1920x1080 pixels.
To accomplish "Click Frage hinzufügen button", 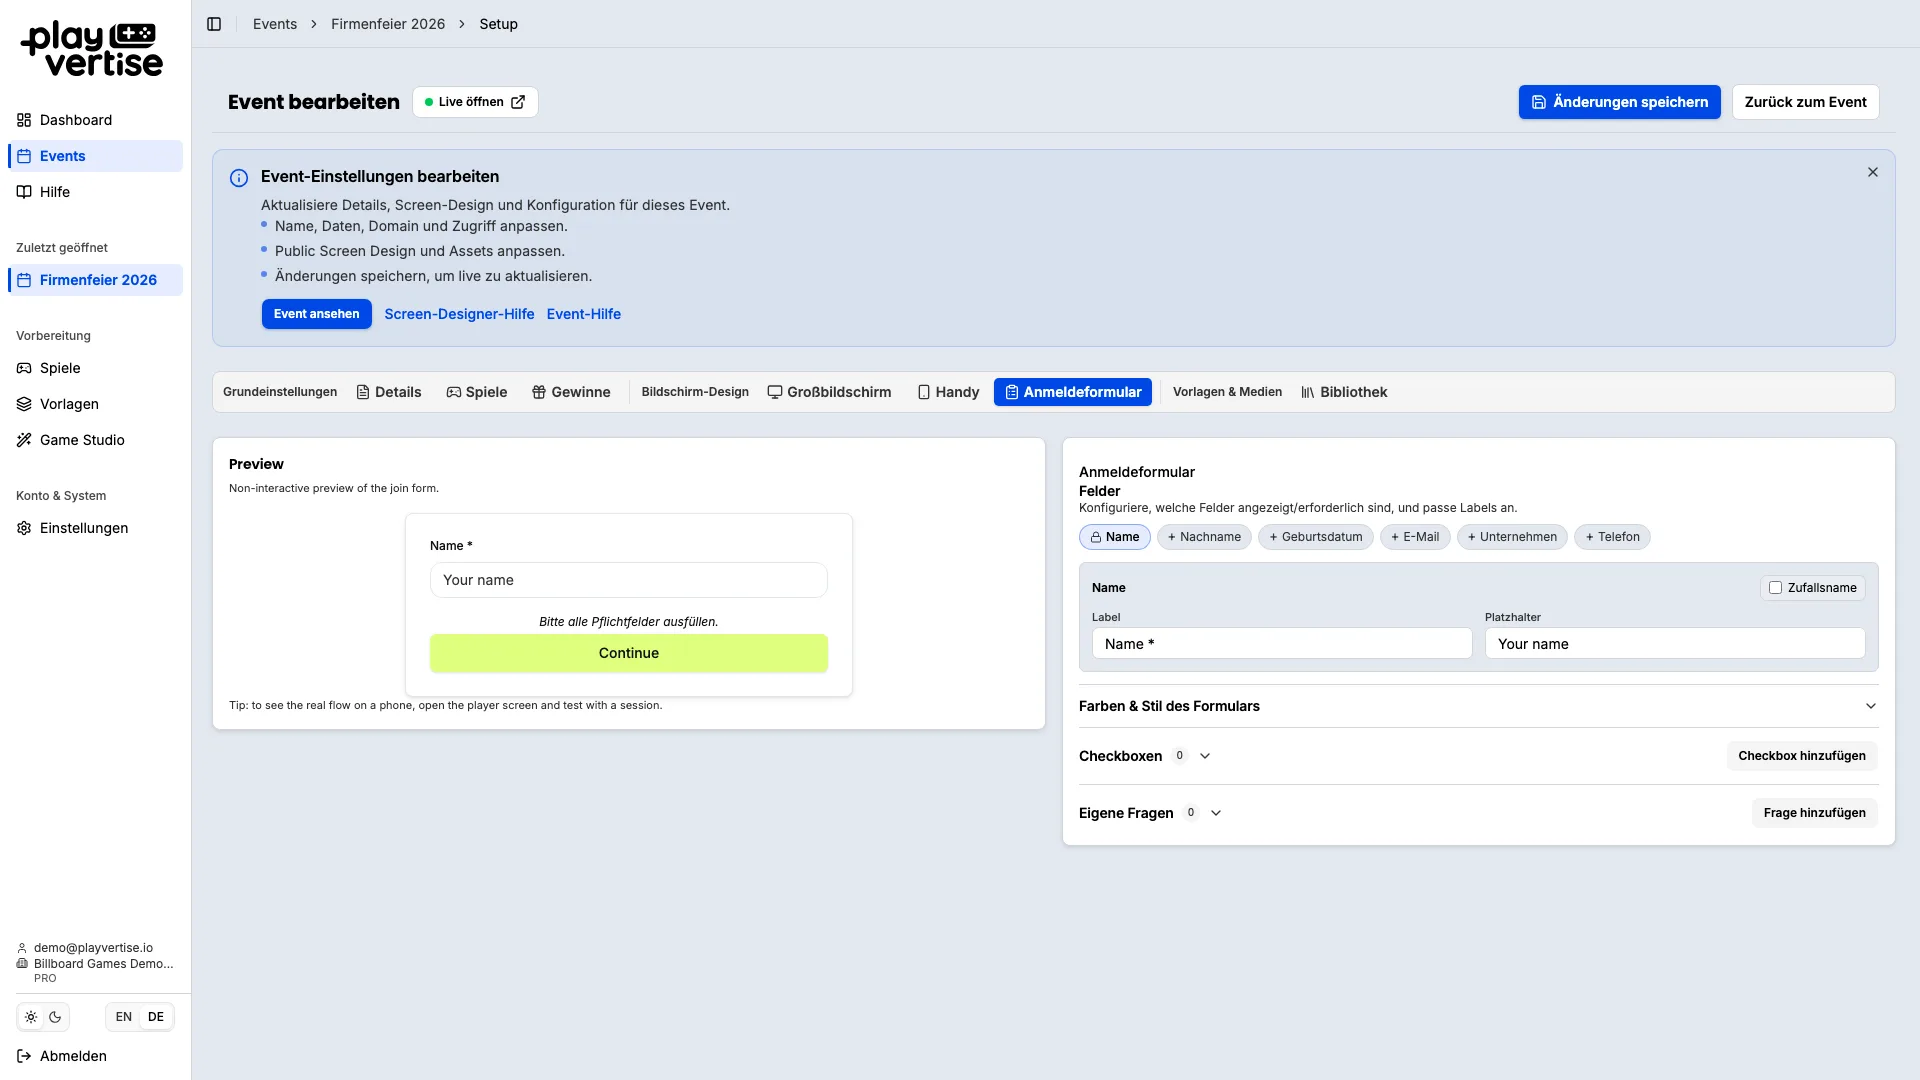I will (1814, 813).
